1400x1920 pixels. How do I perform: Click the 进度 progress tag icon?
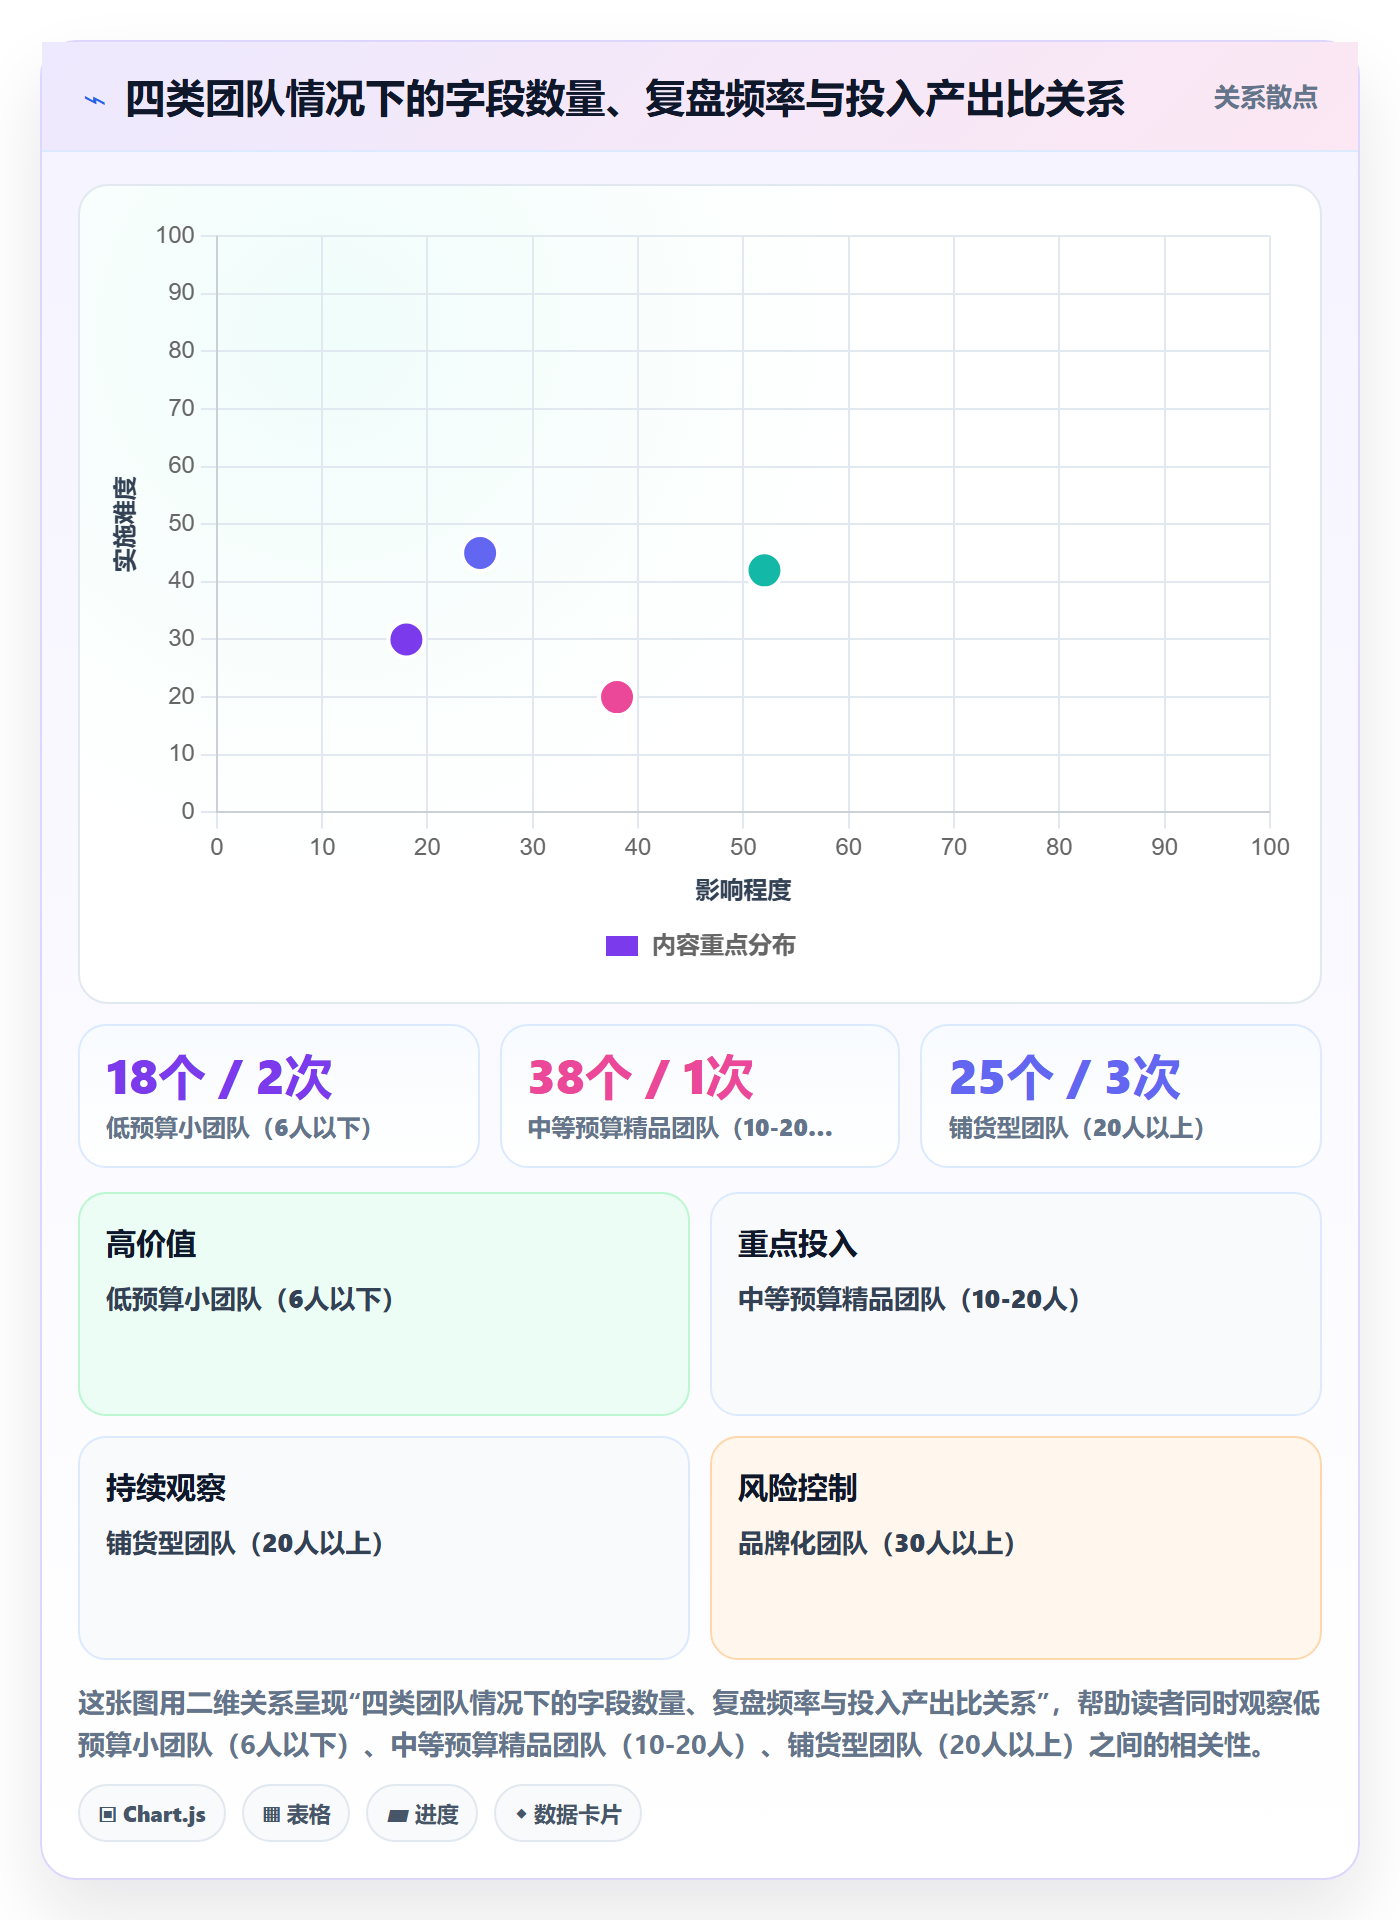pyautogui.click(x=398, y=1815)
